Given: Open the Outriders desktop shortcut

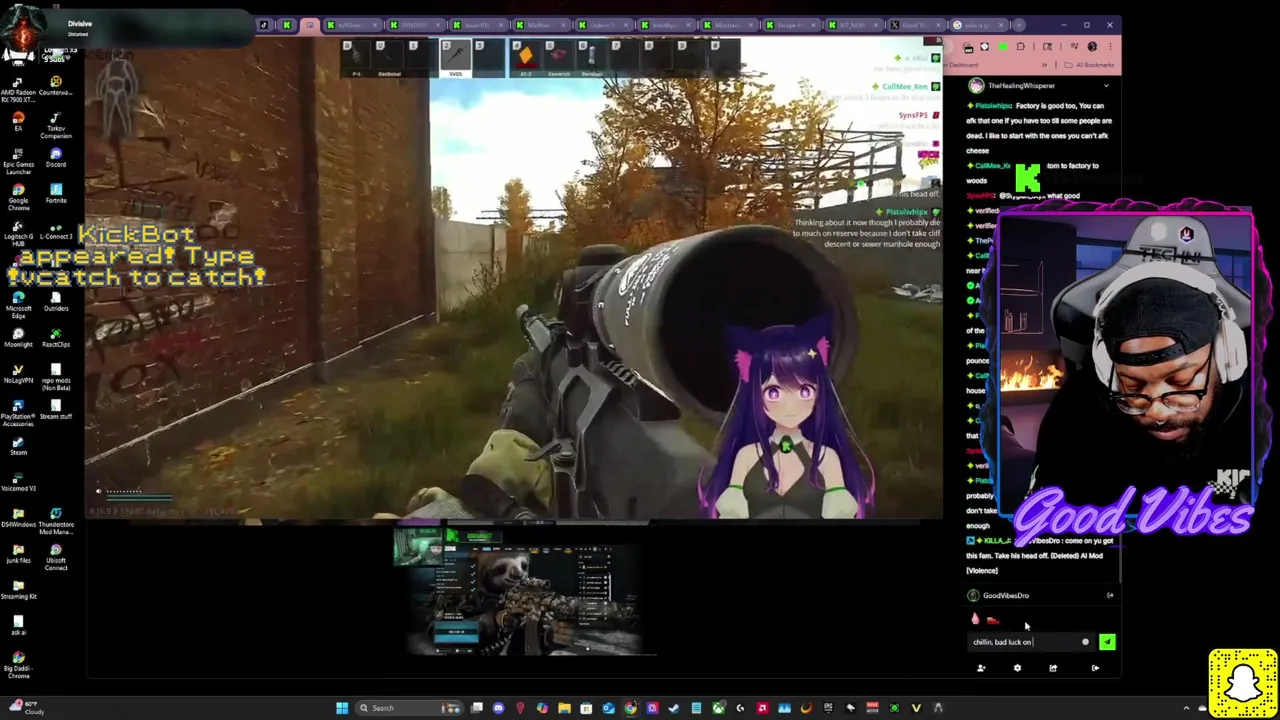Looking at the screenshot, I should tap(55, 303).
